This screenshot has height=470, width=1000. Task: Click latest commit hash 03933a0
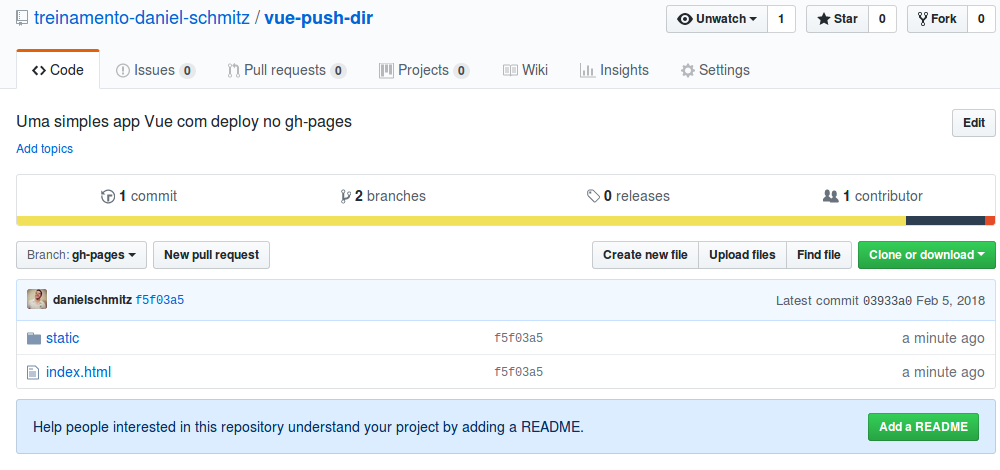pyautogui.click(x=887, y=300)
